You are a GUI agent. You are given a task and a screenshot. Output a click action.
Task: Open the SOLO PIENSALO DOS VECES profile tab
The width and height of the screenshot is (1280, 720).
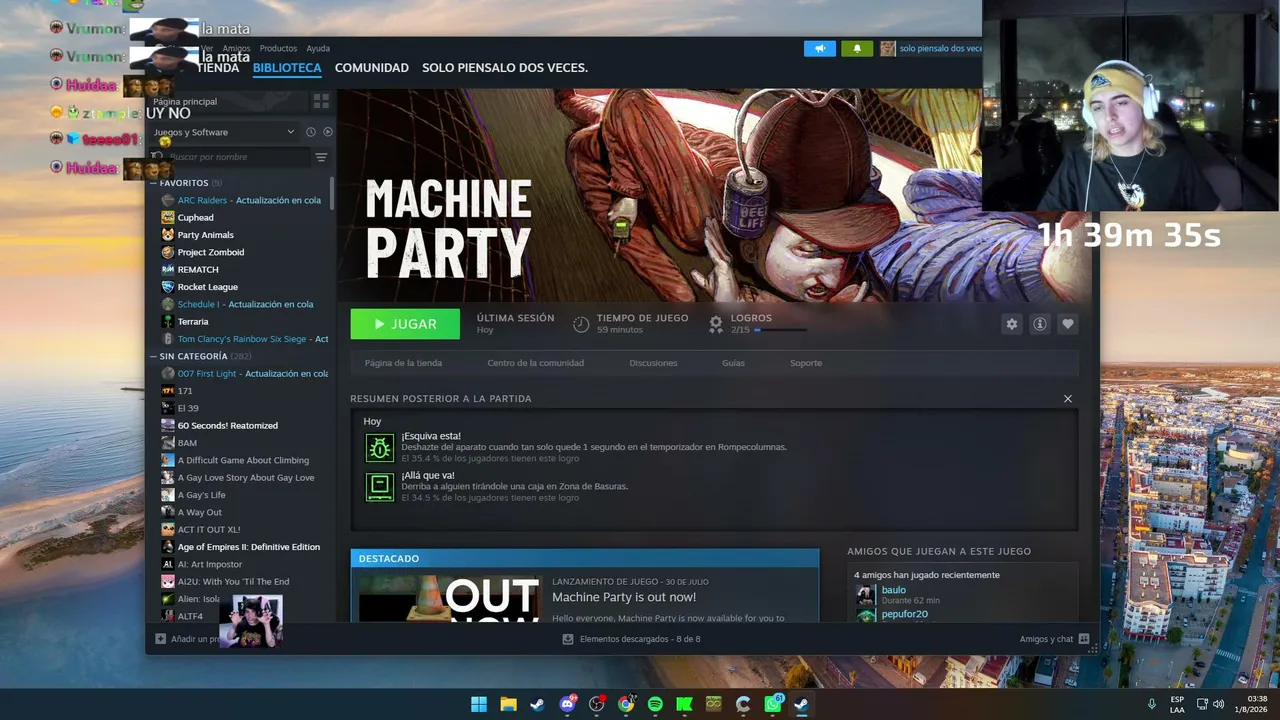point(505,68)
